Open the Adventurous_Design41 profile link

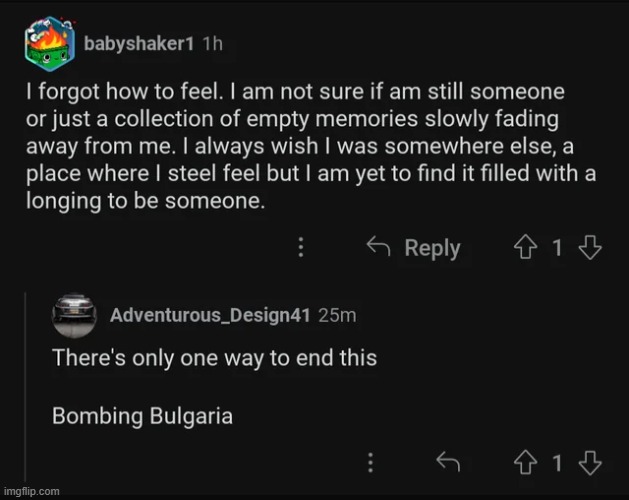209,316
